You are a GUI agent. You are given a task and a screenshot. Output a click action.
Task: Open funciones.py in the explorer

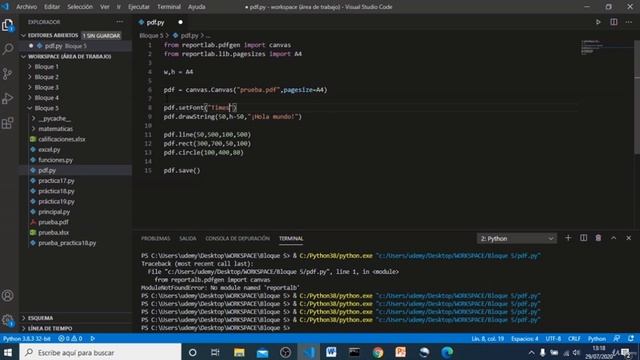[56, 160]
